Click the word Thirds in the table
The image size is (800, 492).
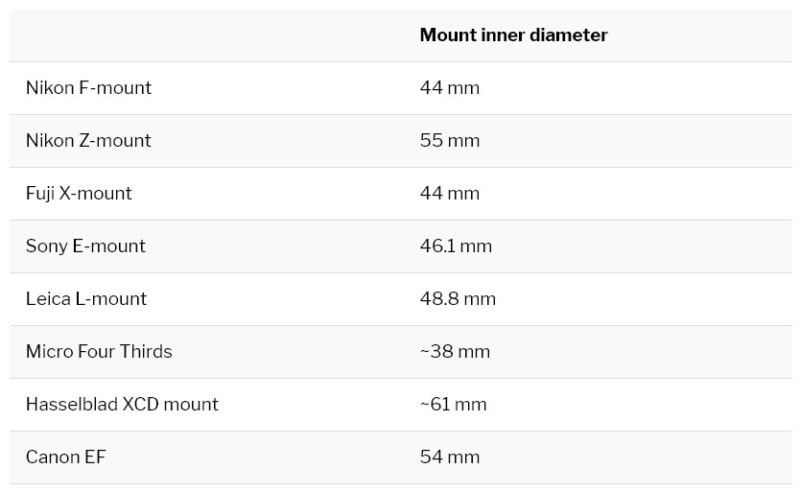pos(146,351)
